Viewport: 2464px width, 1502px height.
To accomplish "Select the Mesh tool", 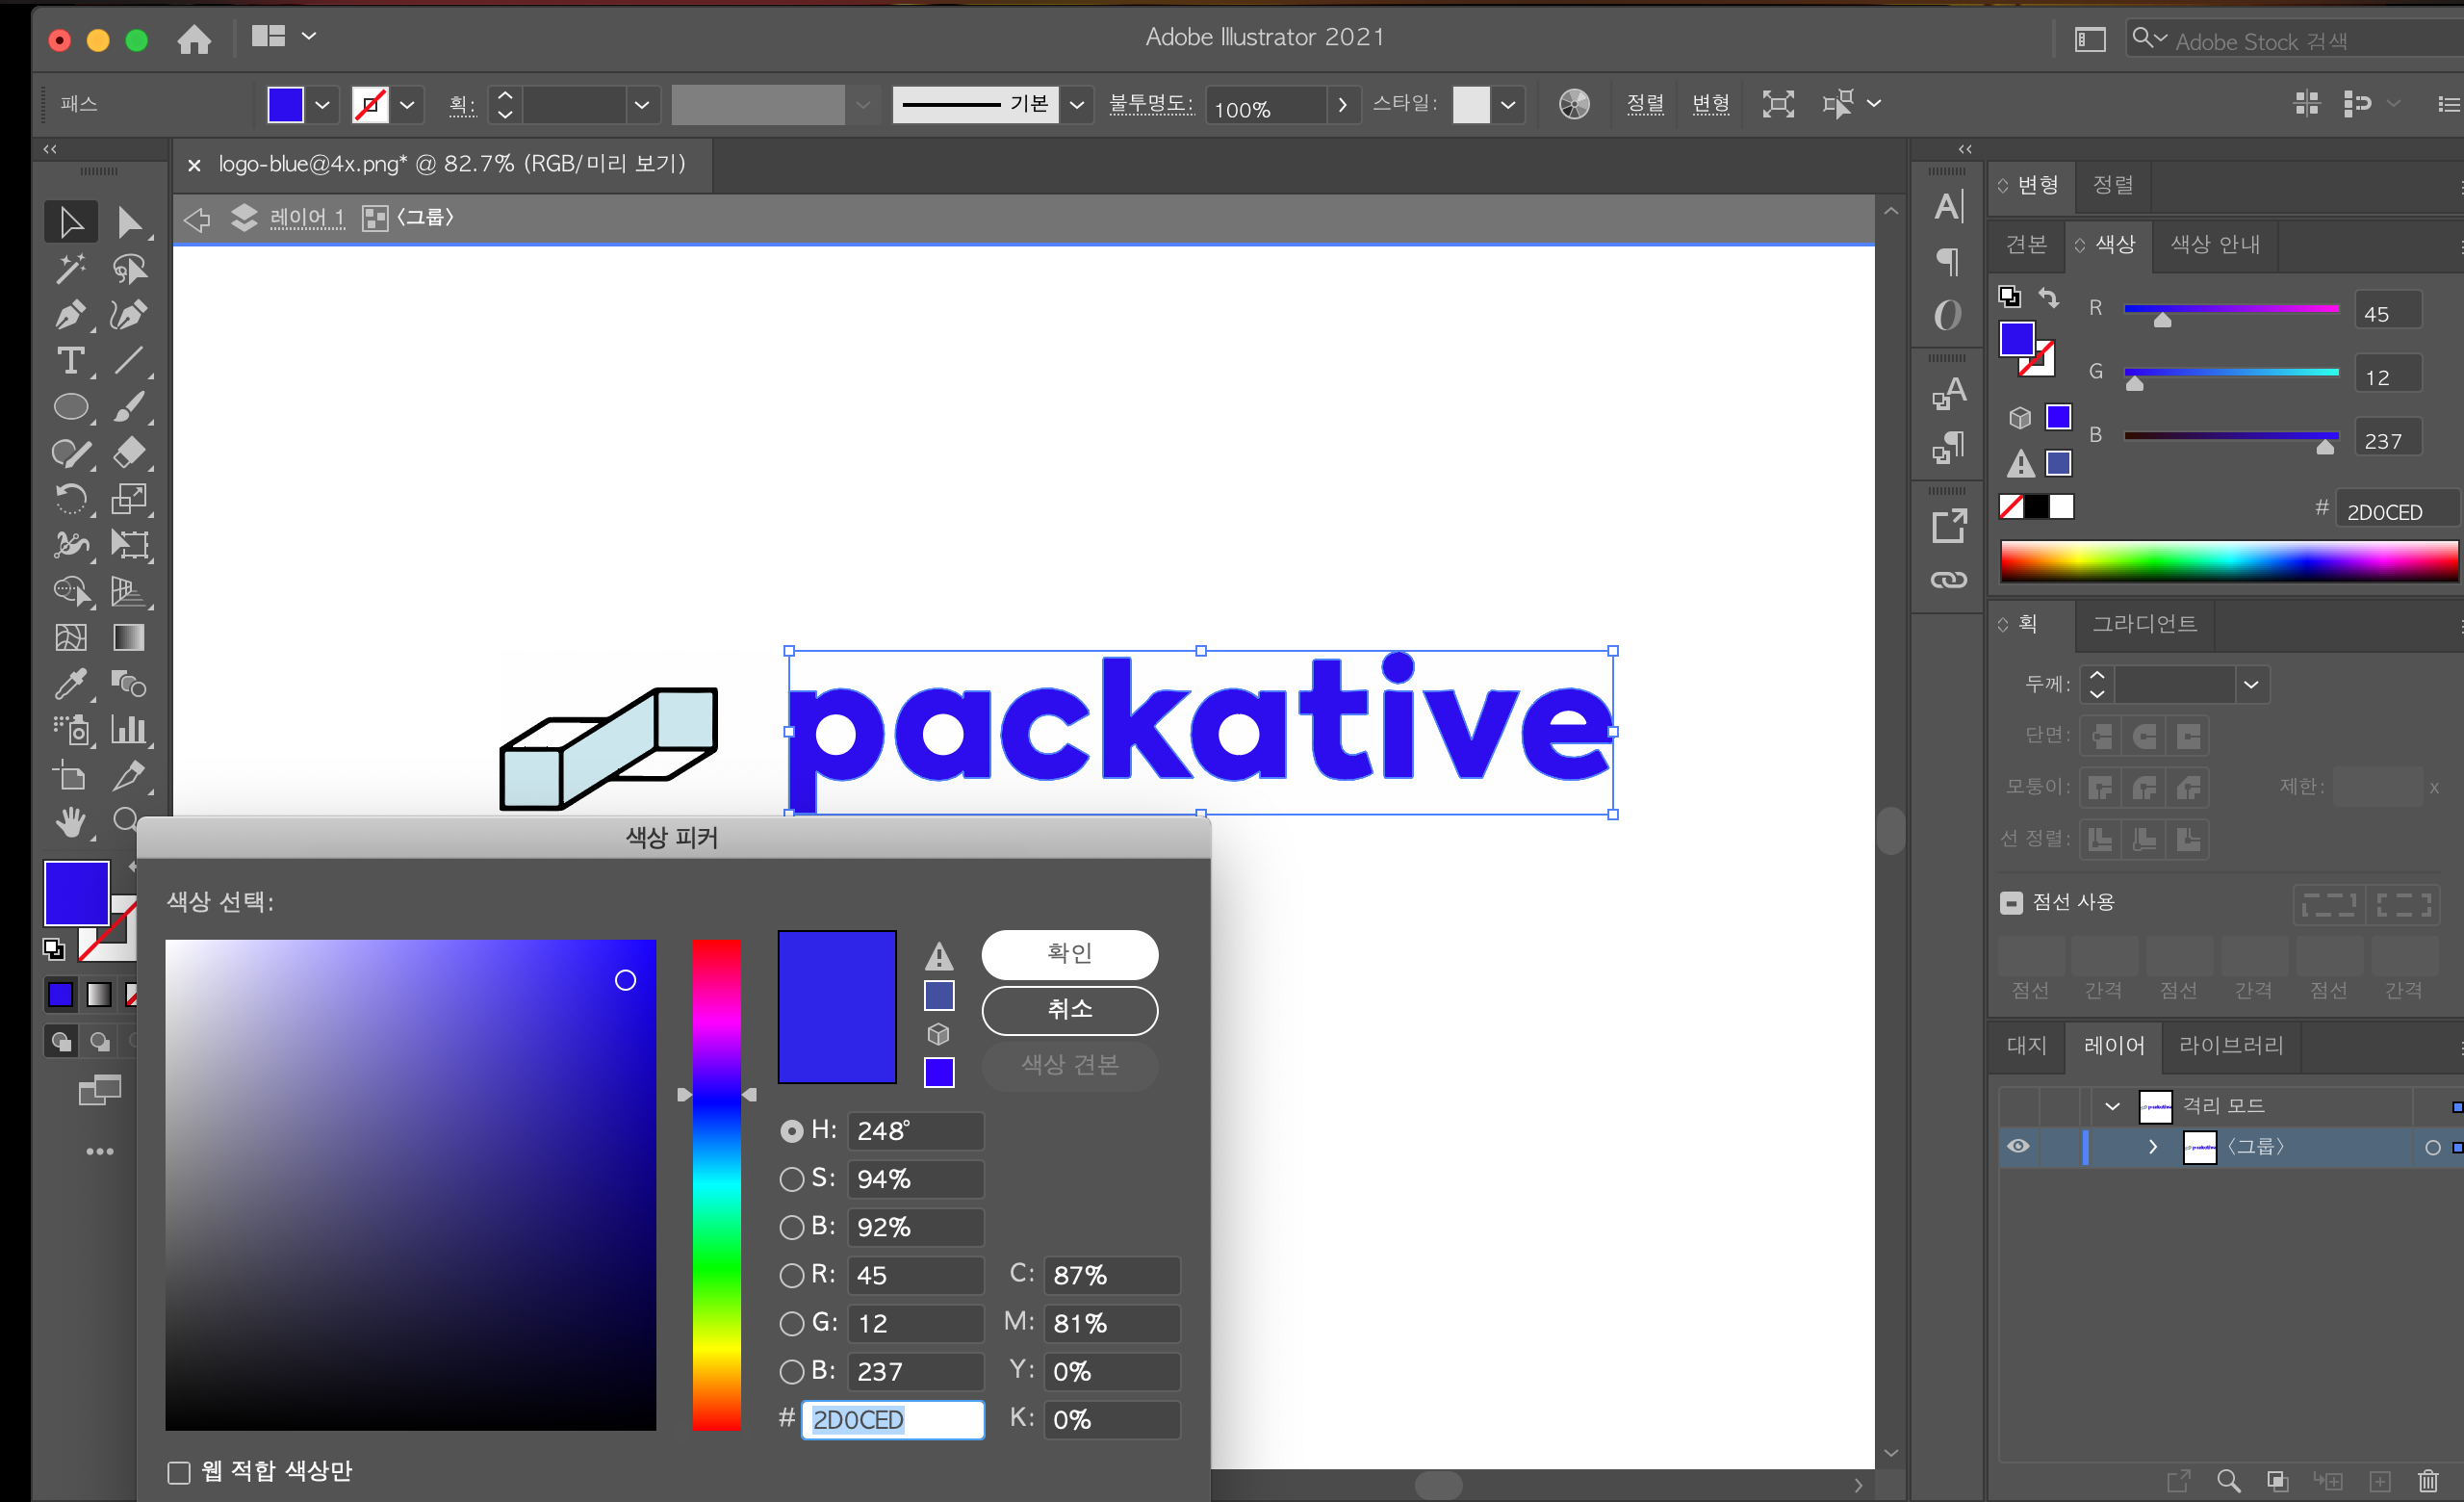I will coord(71,637).
